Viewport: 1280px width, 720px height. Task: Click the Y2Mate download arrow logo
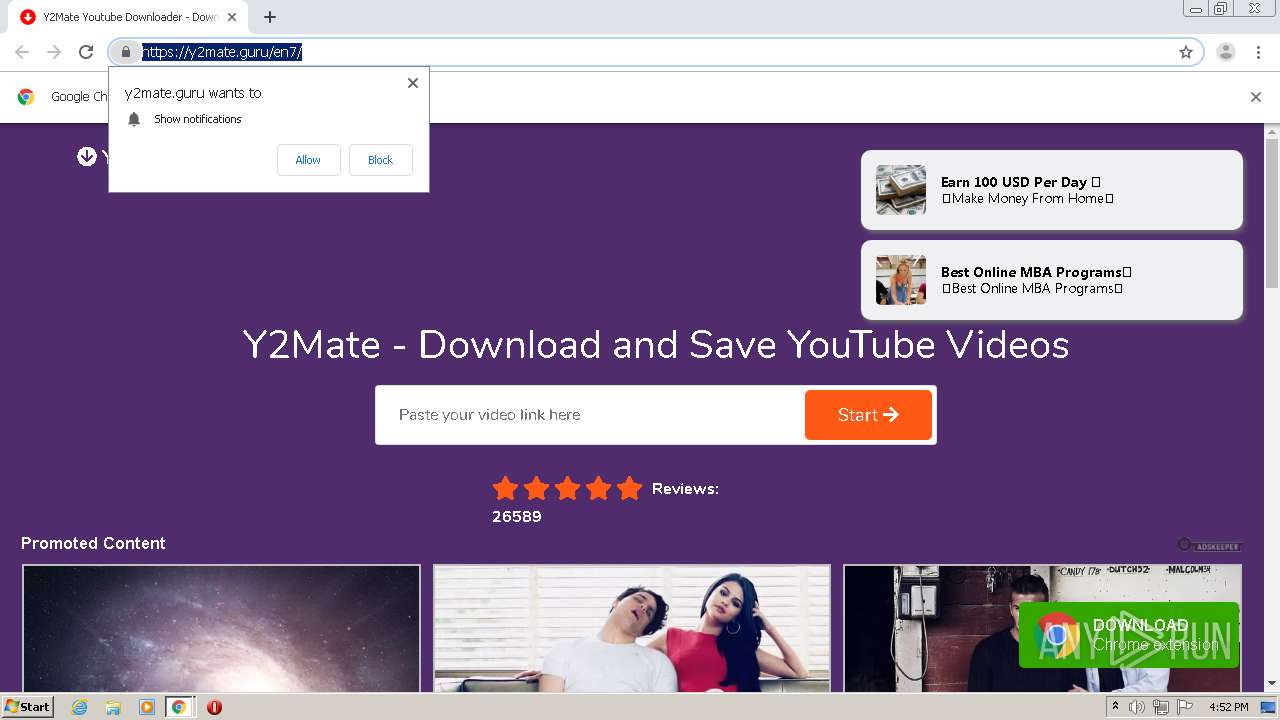[x=87, y=156]
